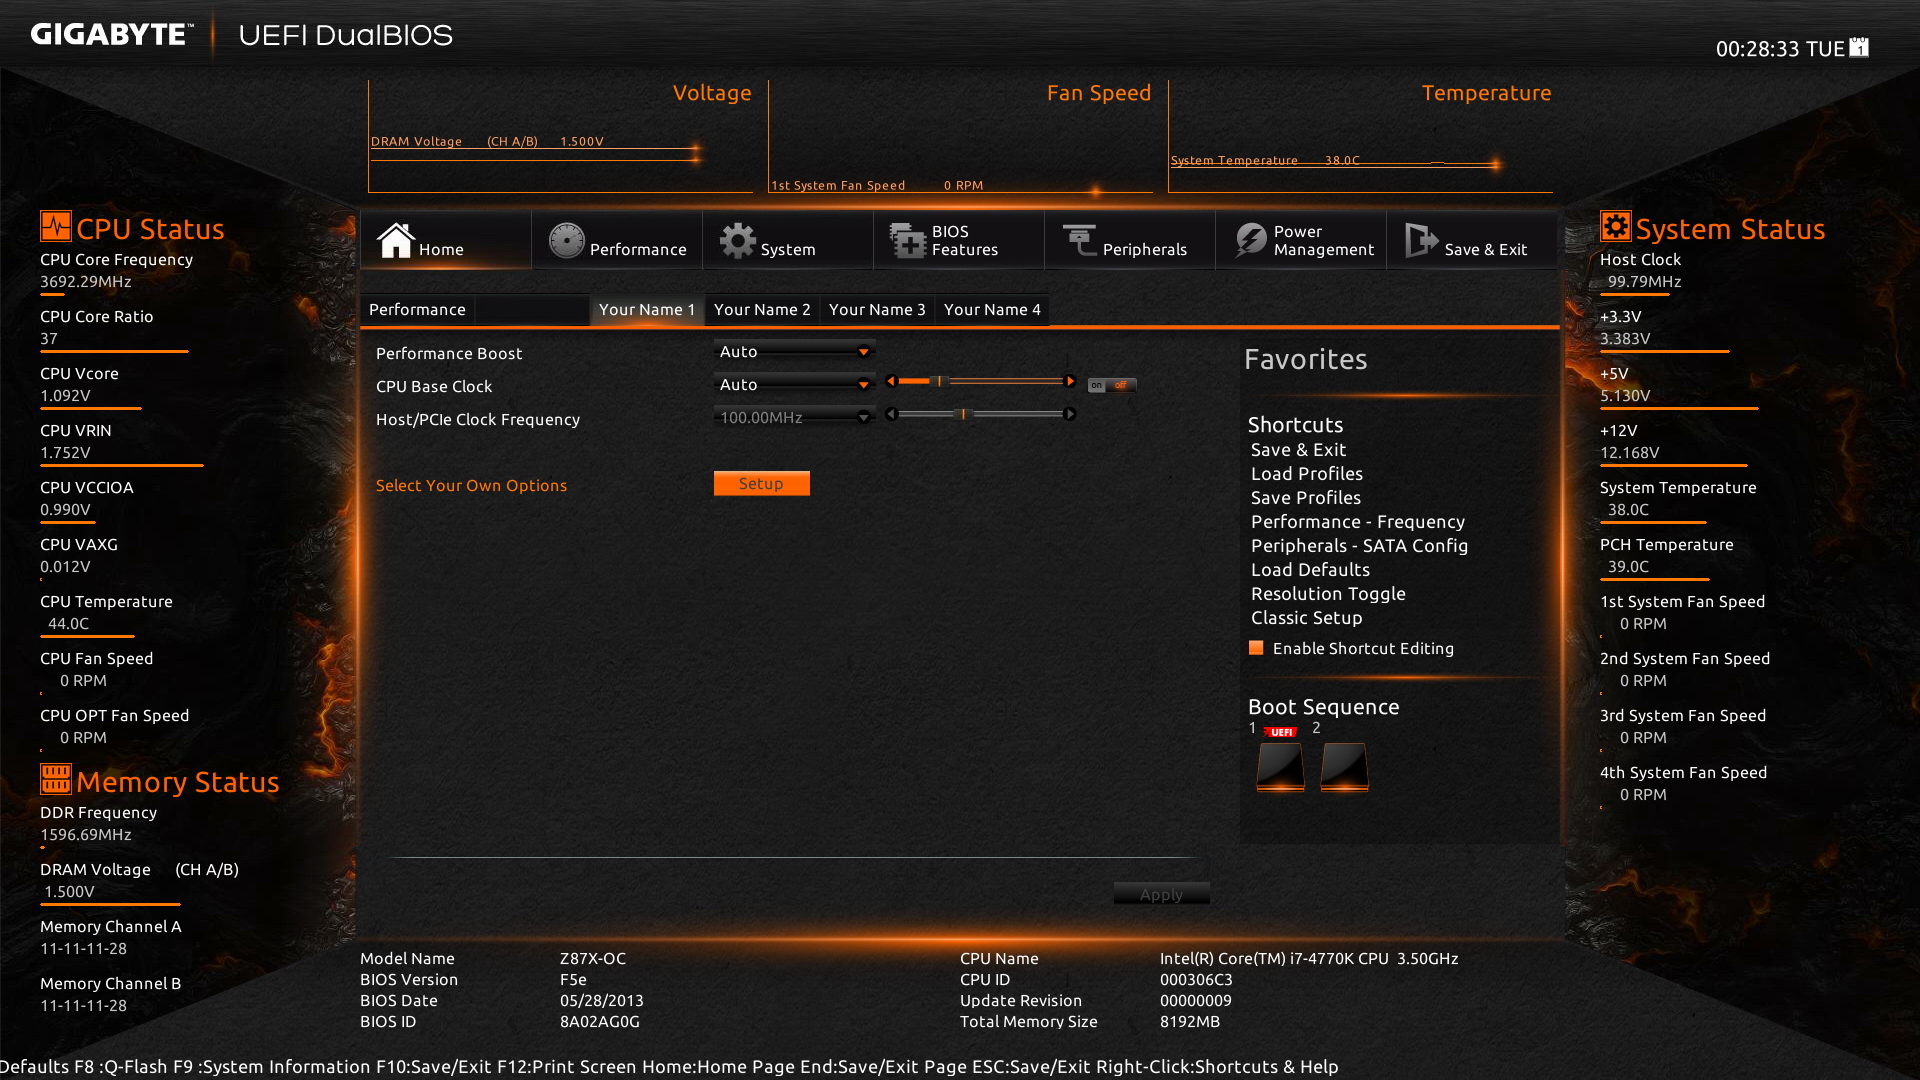Click the BIOS Features chip icon

(908, 240)
